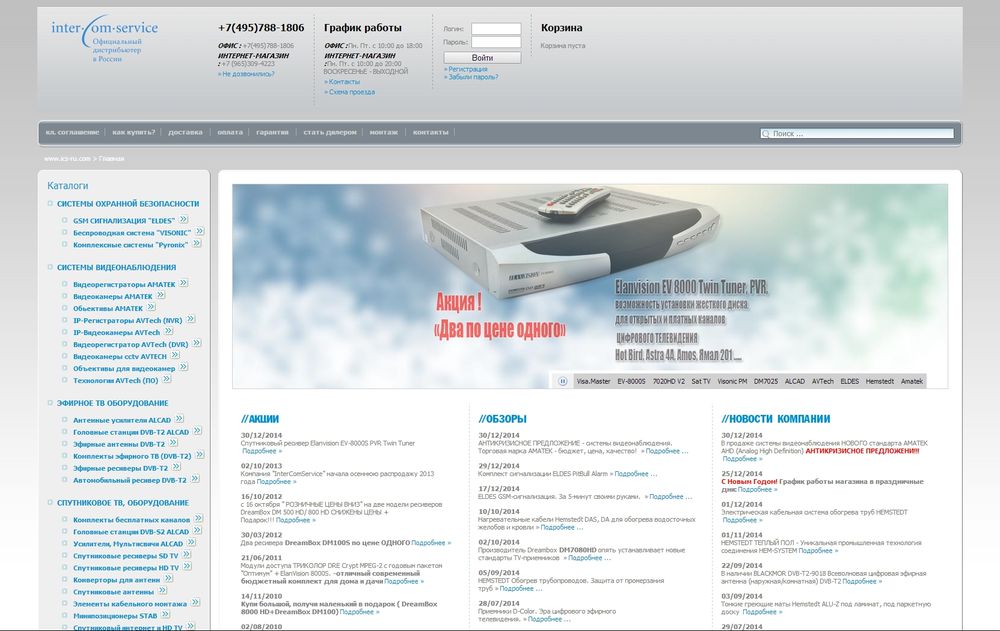Click the arrow icon beside Объективы AMATEK

151,308
